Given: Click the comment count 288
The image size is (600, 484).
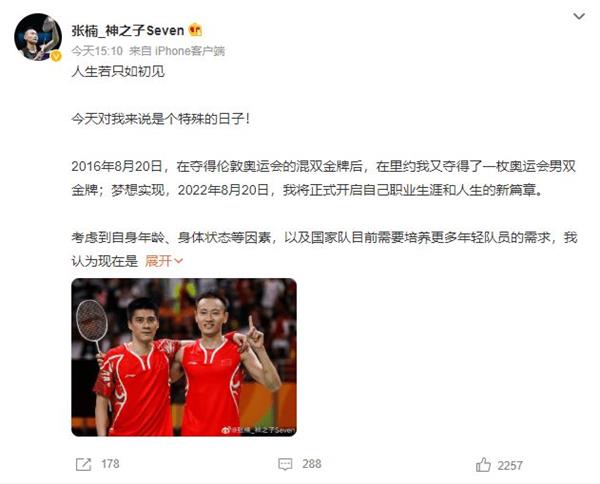Looking at the screenshot, I should click(311, 464).
